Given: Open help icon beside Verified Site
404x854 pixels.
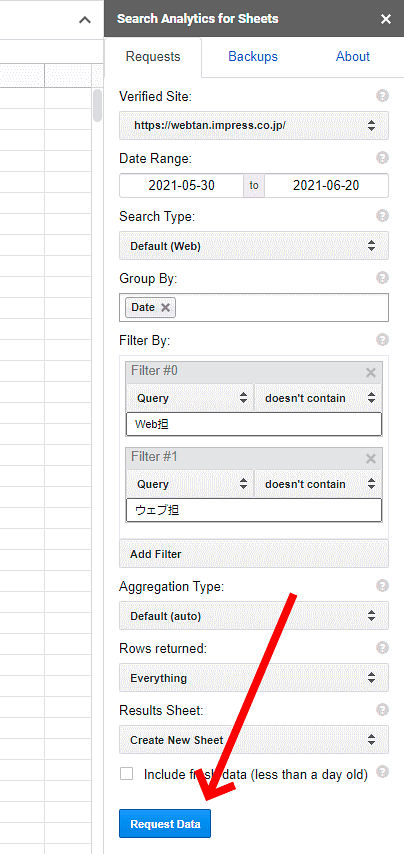Looking at the screenshot, I should pos(383,96).
